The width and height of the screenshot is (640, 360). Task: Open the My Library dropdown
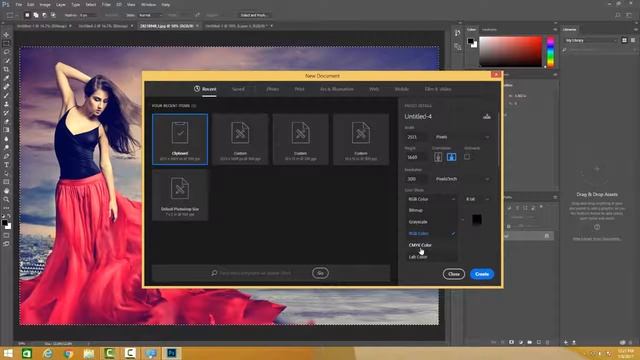[x=591, y=40]
